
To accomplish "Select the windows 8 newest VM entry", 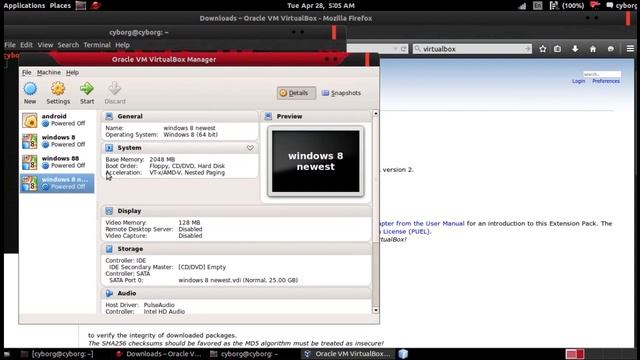I will [57, 183].
